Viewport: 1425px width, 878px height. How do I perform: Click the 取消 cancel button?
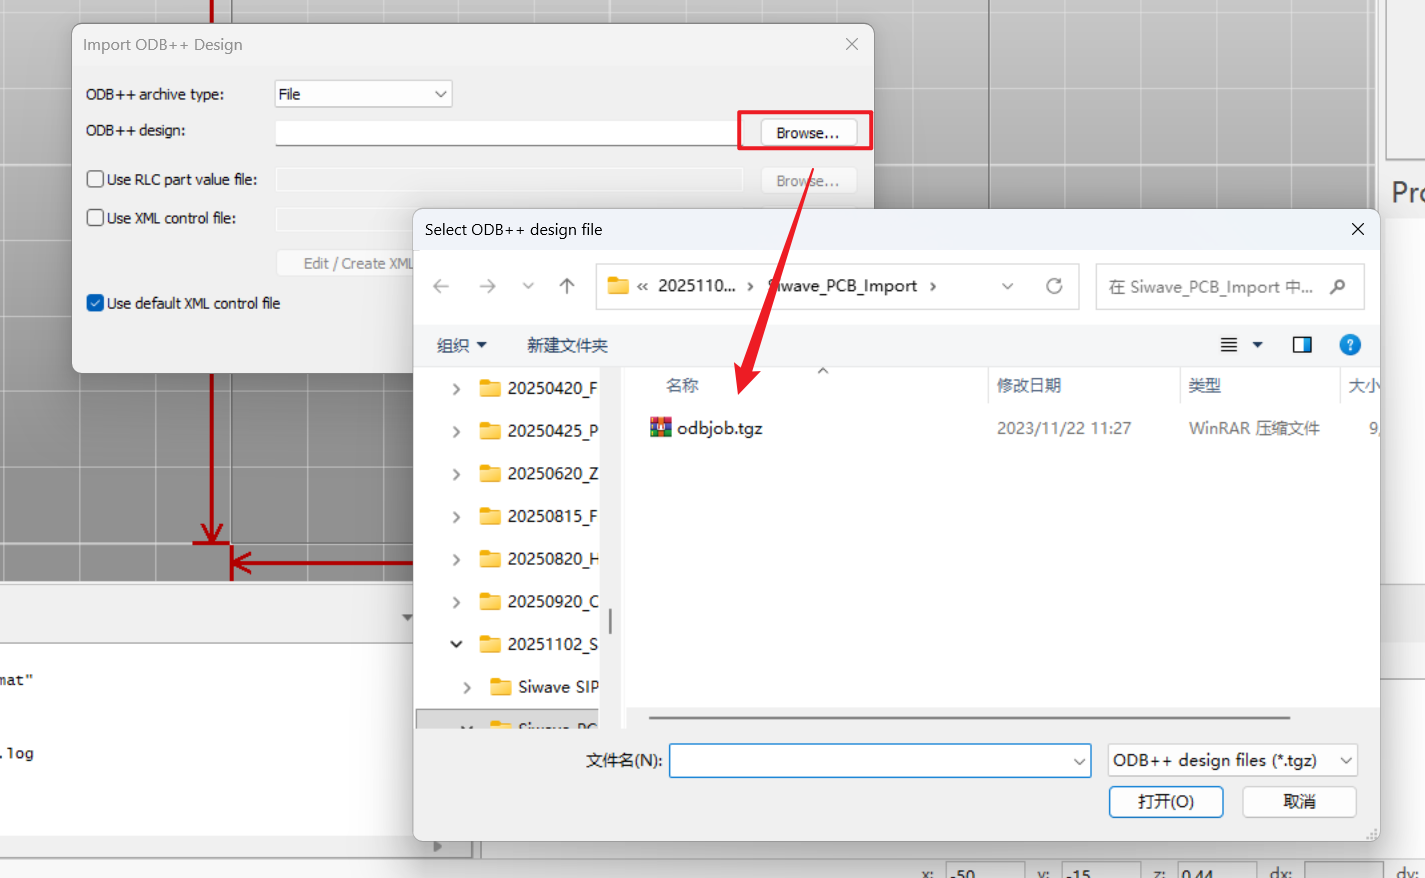1299,802
